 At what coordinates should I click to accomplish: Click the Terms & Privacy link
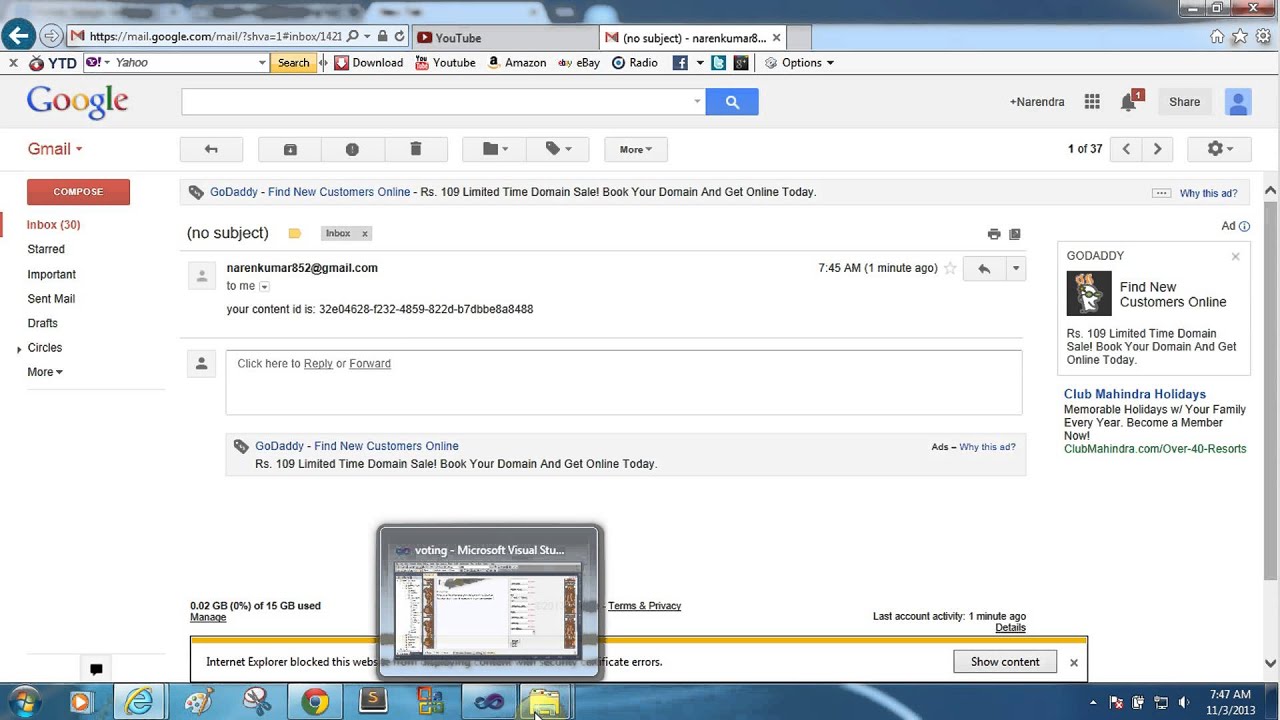(644, 606)
